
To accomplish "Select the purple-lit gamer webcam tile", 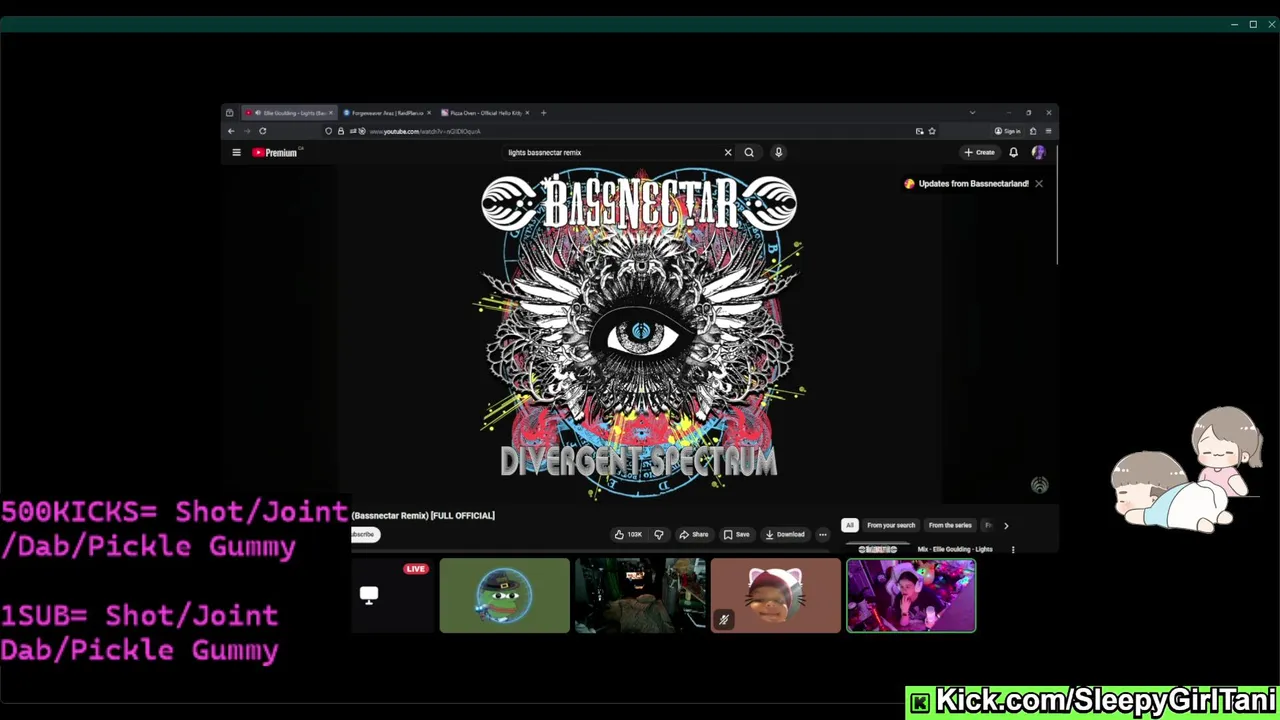I will (x=911, y=595).
